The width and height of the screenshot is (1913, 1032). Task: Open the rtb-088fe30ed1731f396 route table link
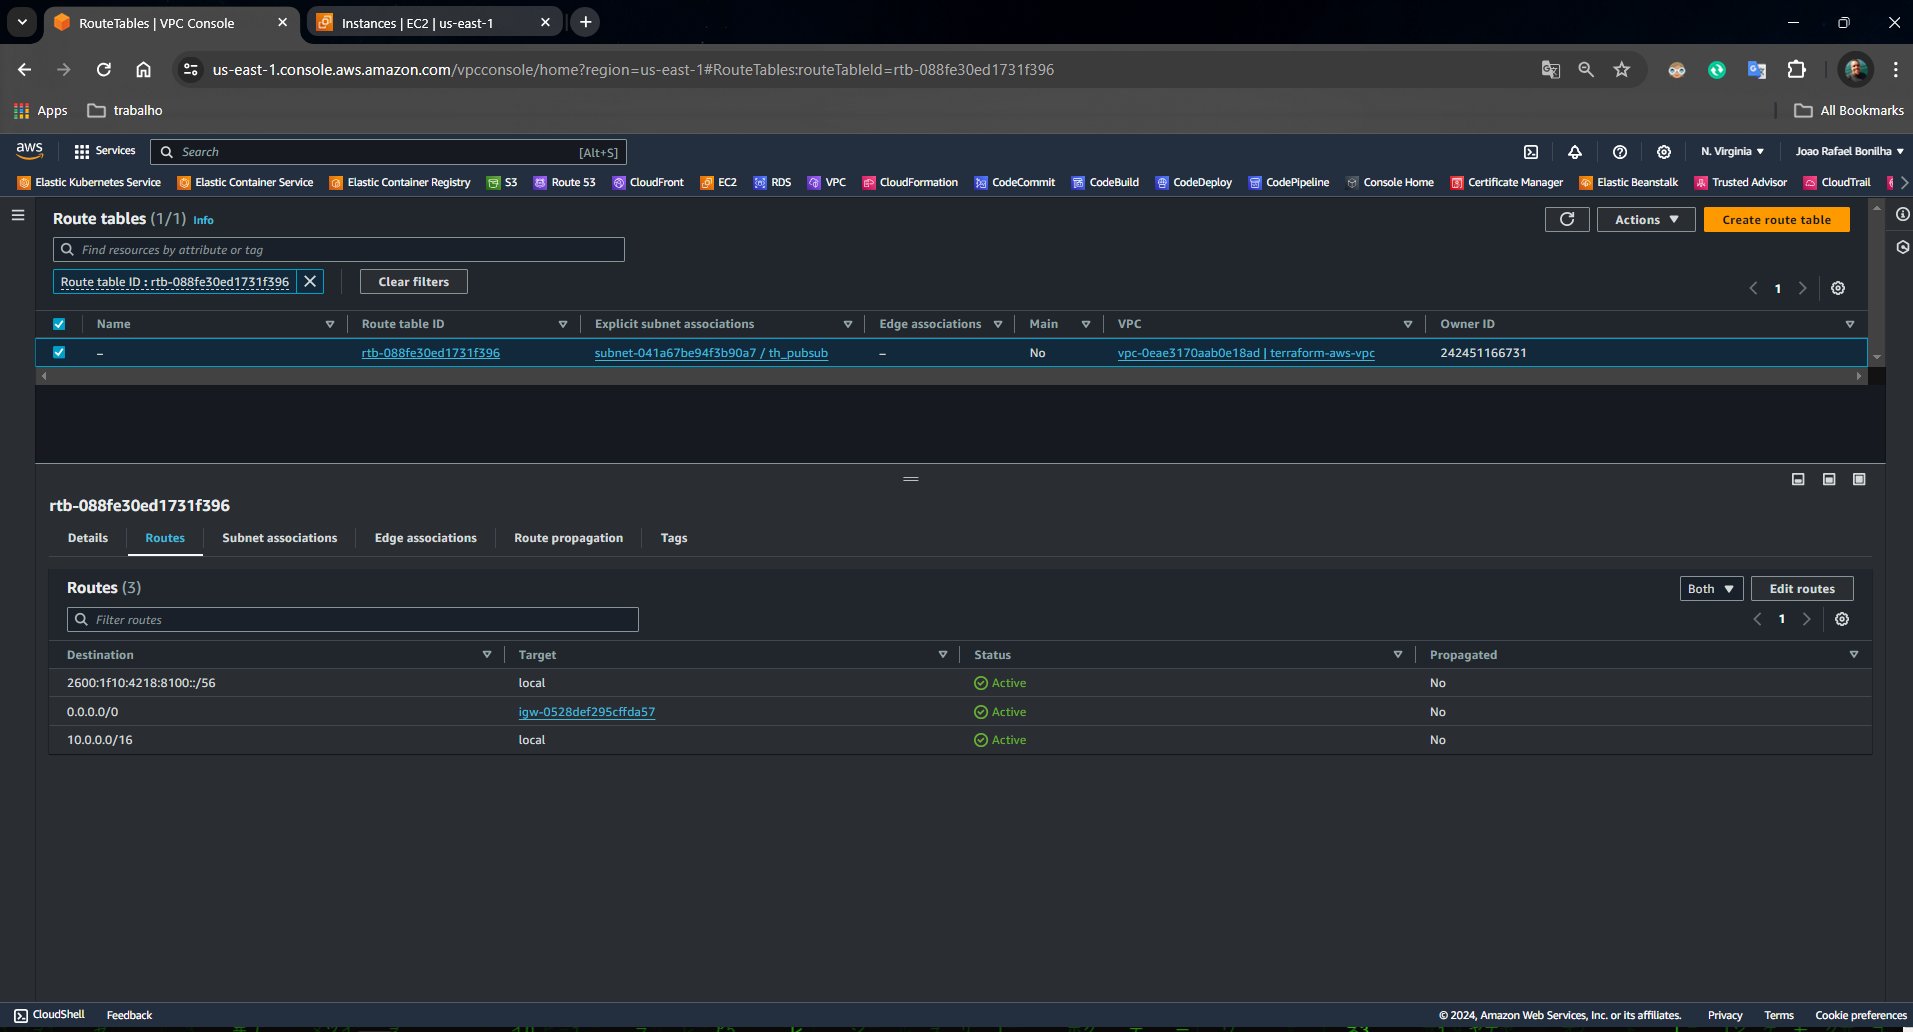pos(431,353)
